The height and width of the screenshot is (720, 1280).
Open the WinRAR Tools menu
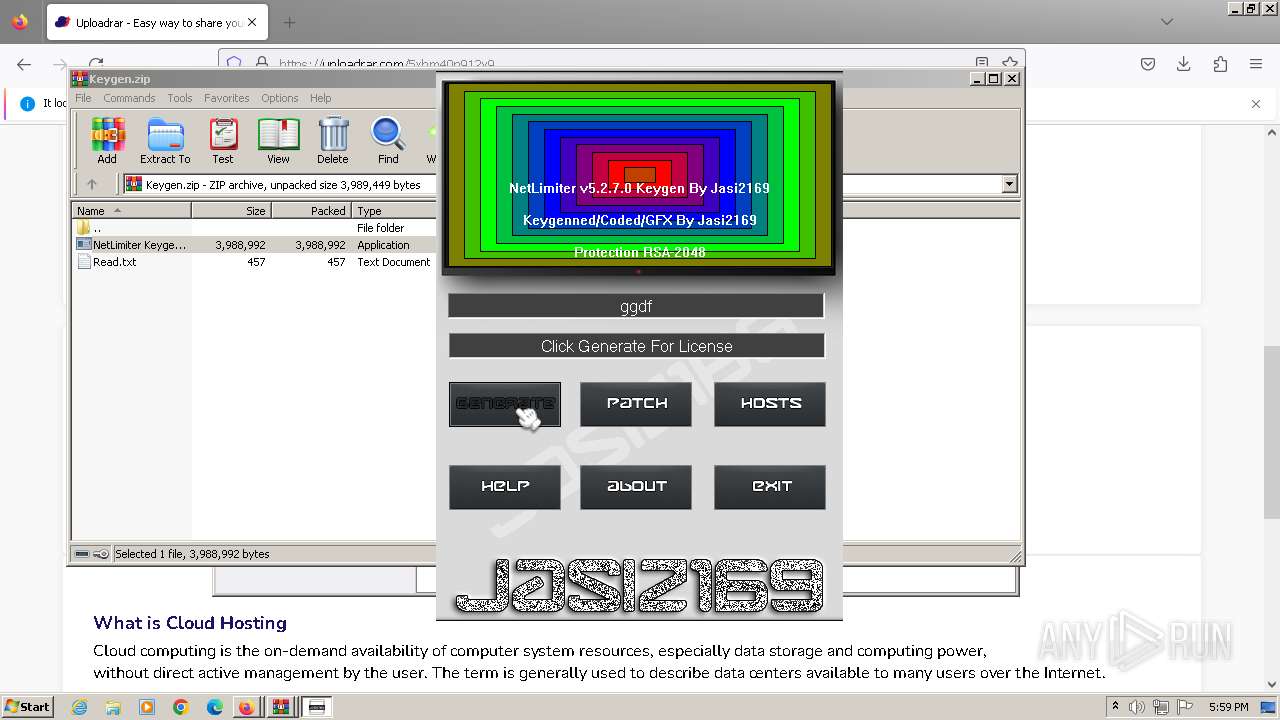pos(180,98)
